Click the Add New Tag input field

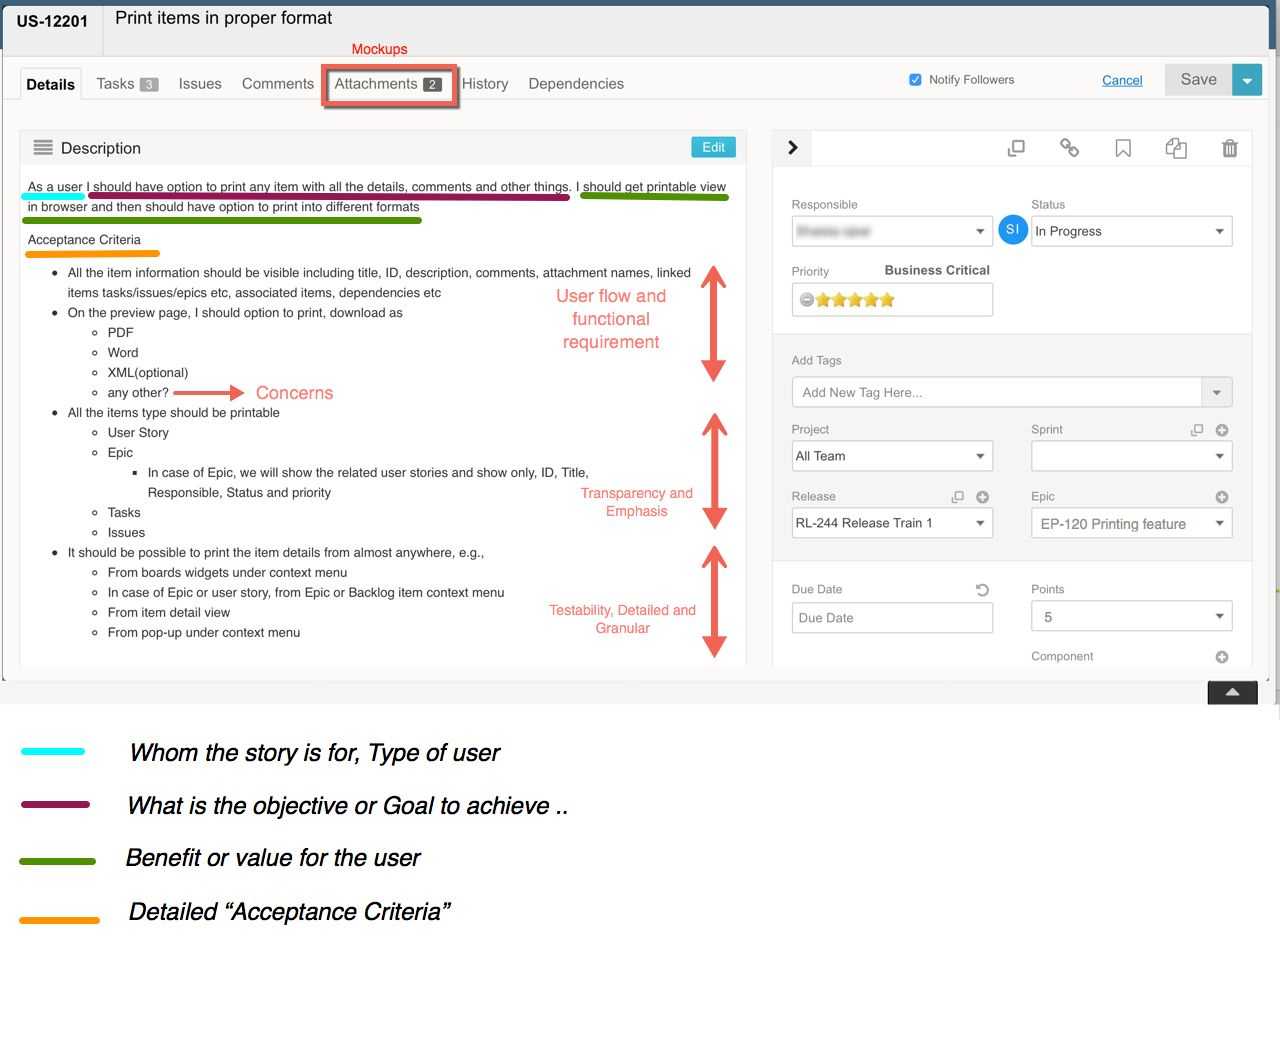tap(997, 392)
